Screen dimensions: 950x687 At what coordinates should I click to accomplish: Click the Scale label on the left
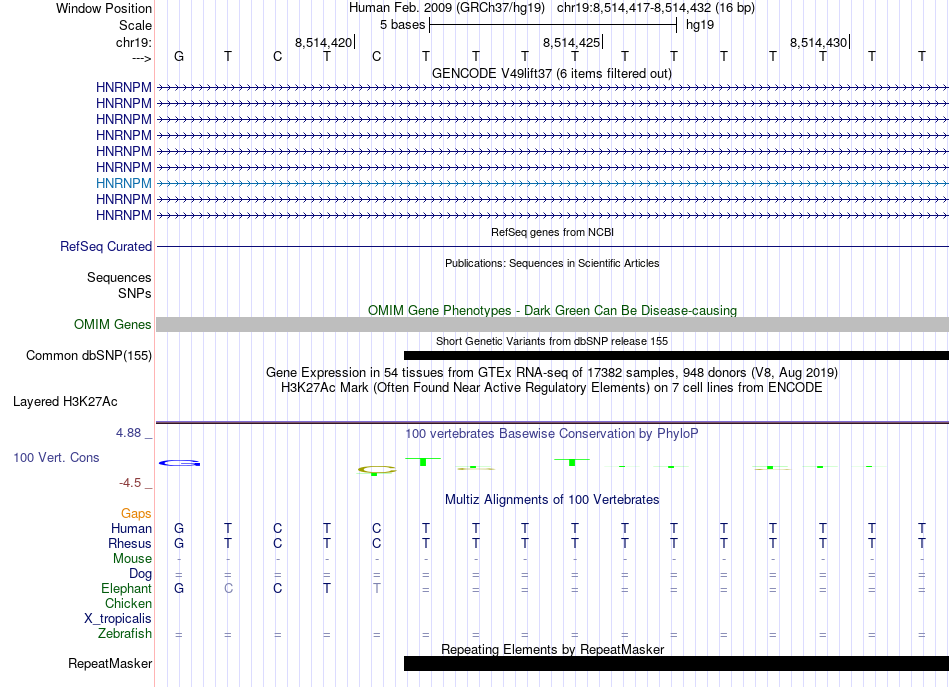click(x=135, y=25)
